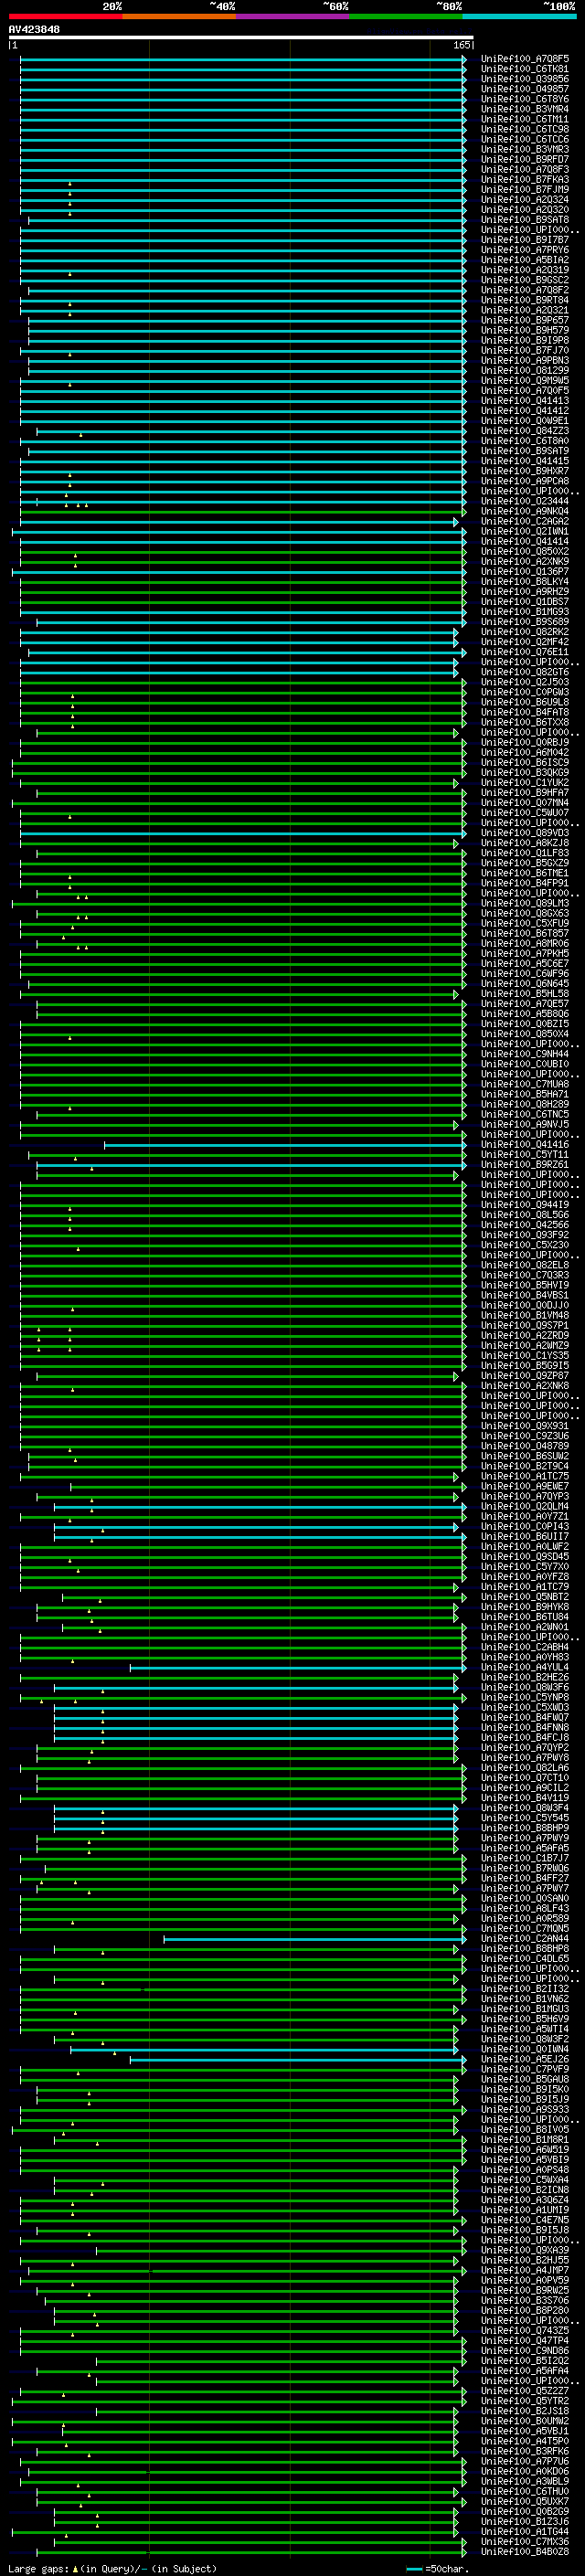Select hit label UniRef100_B9RT84
This screenshot has width=585, height=2576.
coord(525,300)
